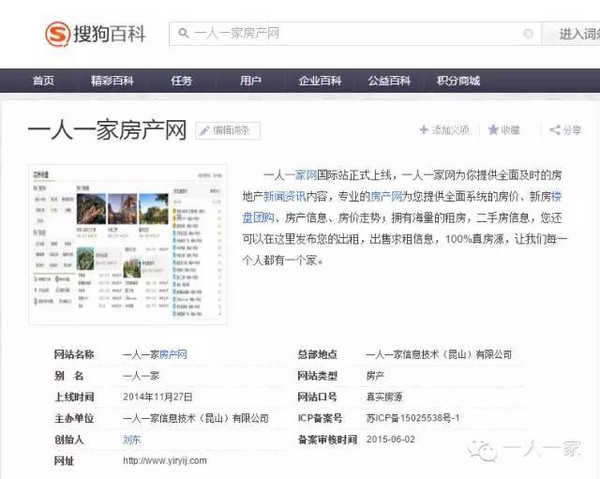This screenshot has width=600, height=479.
Task: Click the plus 添加义项 icon
Action: pyautogui.click(x=424, y=130)
